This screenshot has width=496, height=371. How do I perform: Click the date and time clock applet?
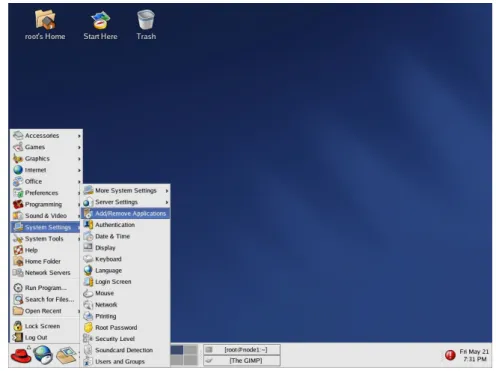(x=474, y=355)
